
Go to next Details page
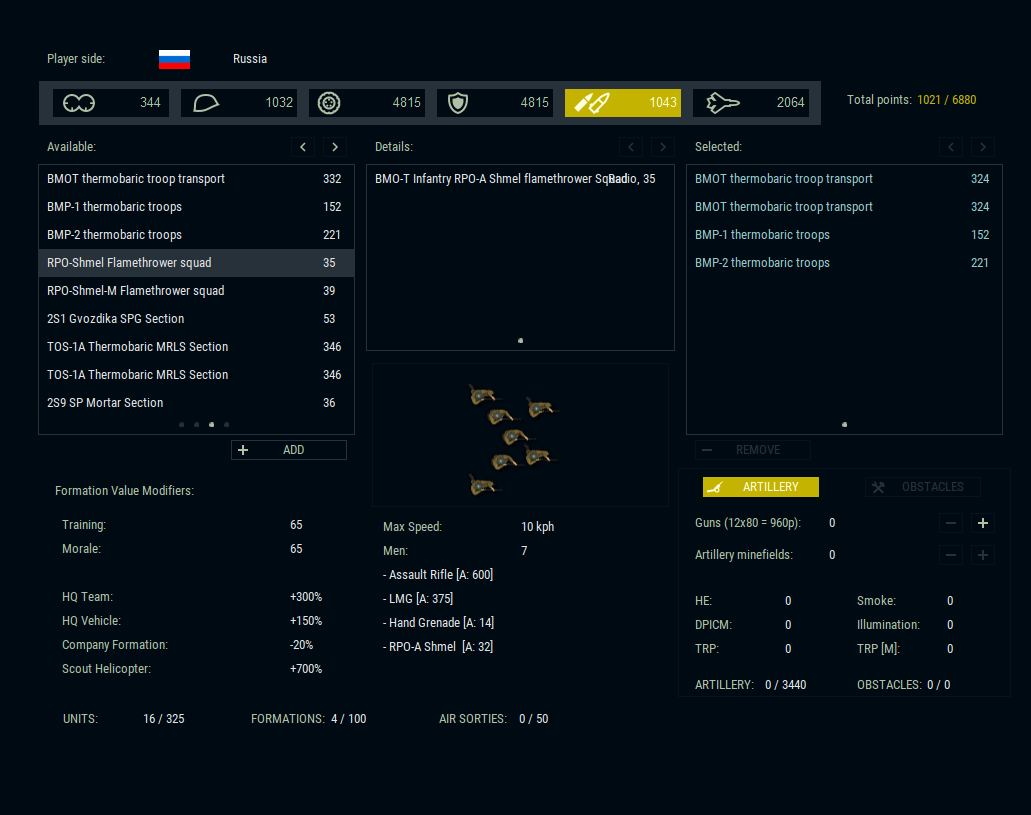tap(663, 147)
